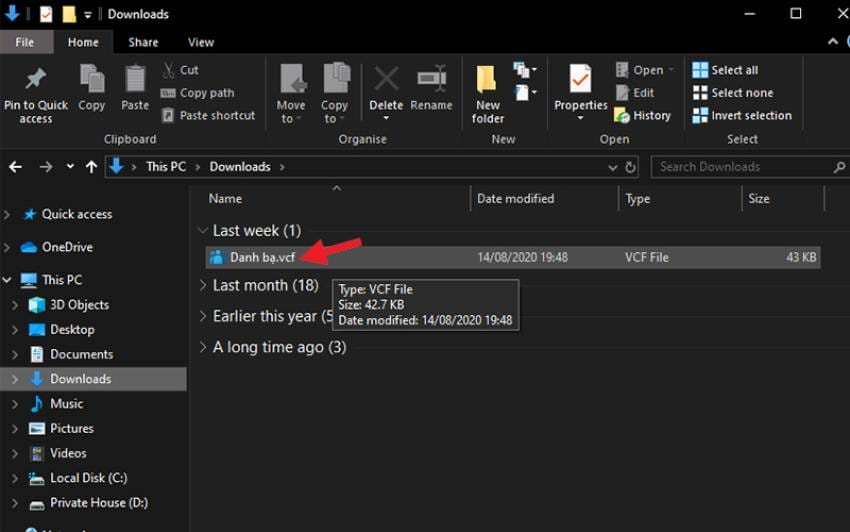Image resolution: width=850 pixels, height=532 pixels.
Task: Open the File menu tab
Action: click(25, 42)
